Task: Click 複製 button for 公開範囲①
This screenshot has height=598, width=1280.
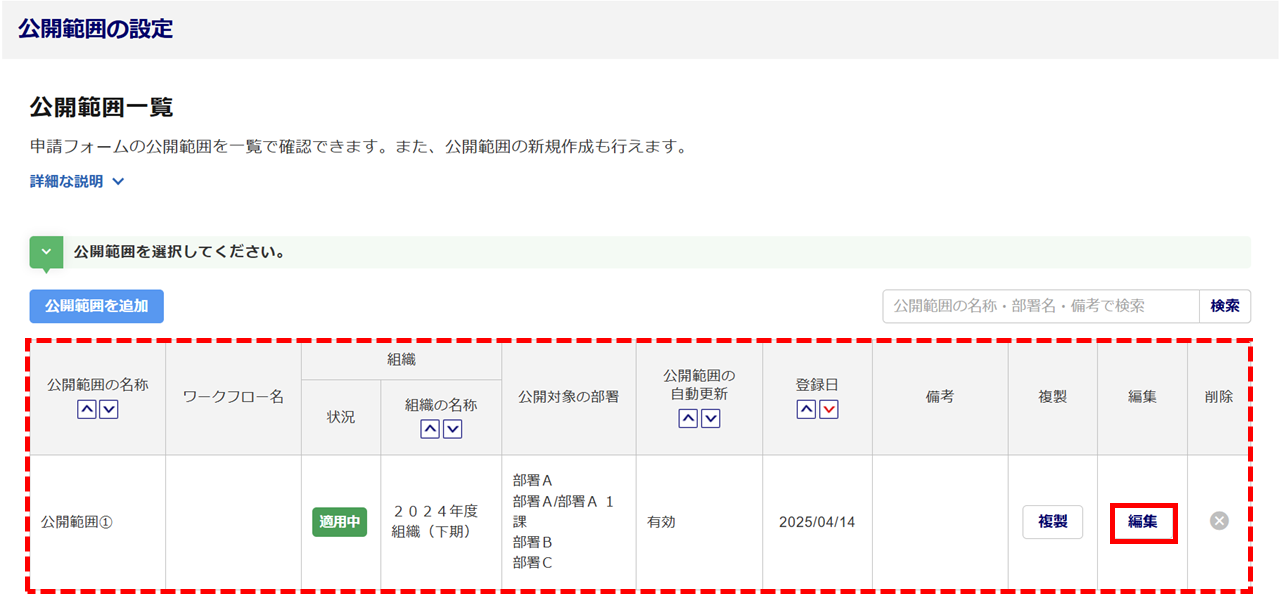Action: [x=1052, y=522]
